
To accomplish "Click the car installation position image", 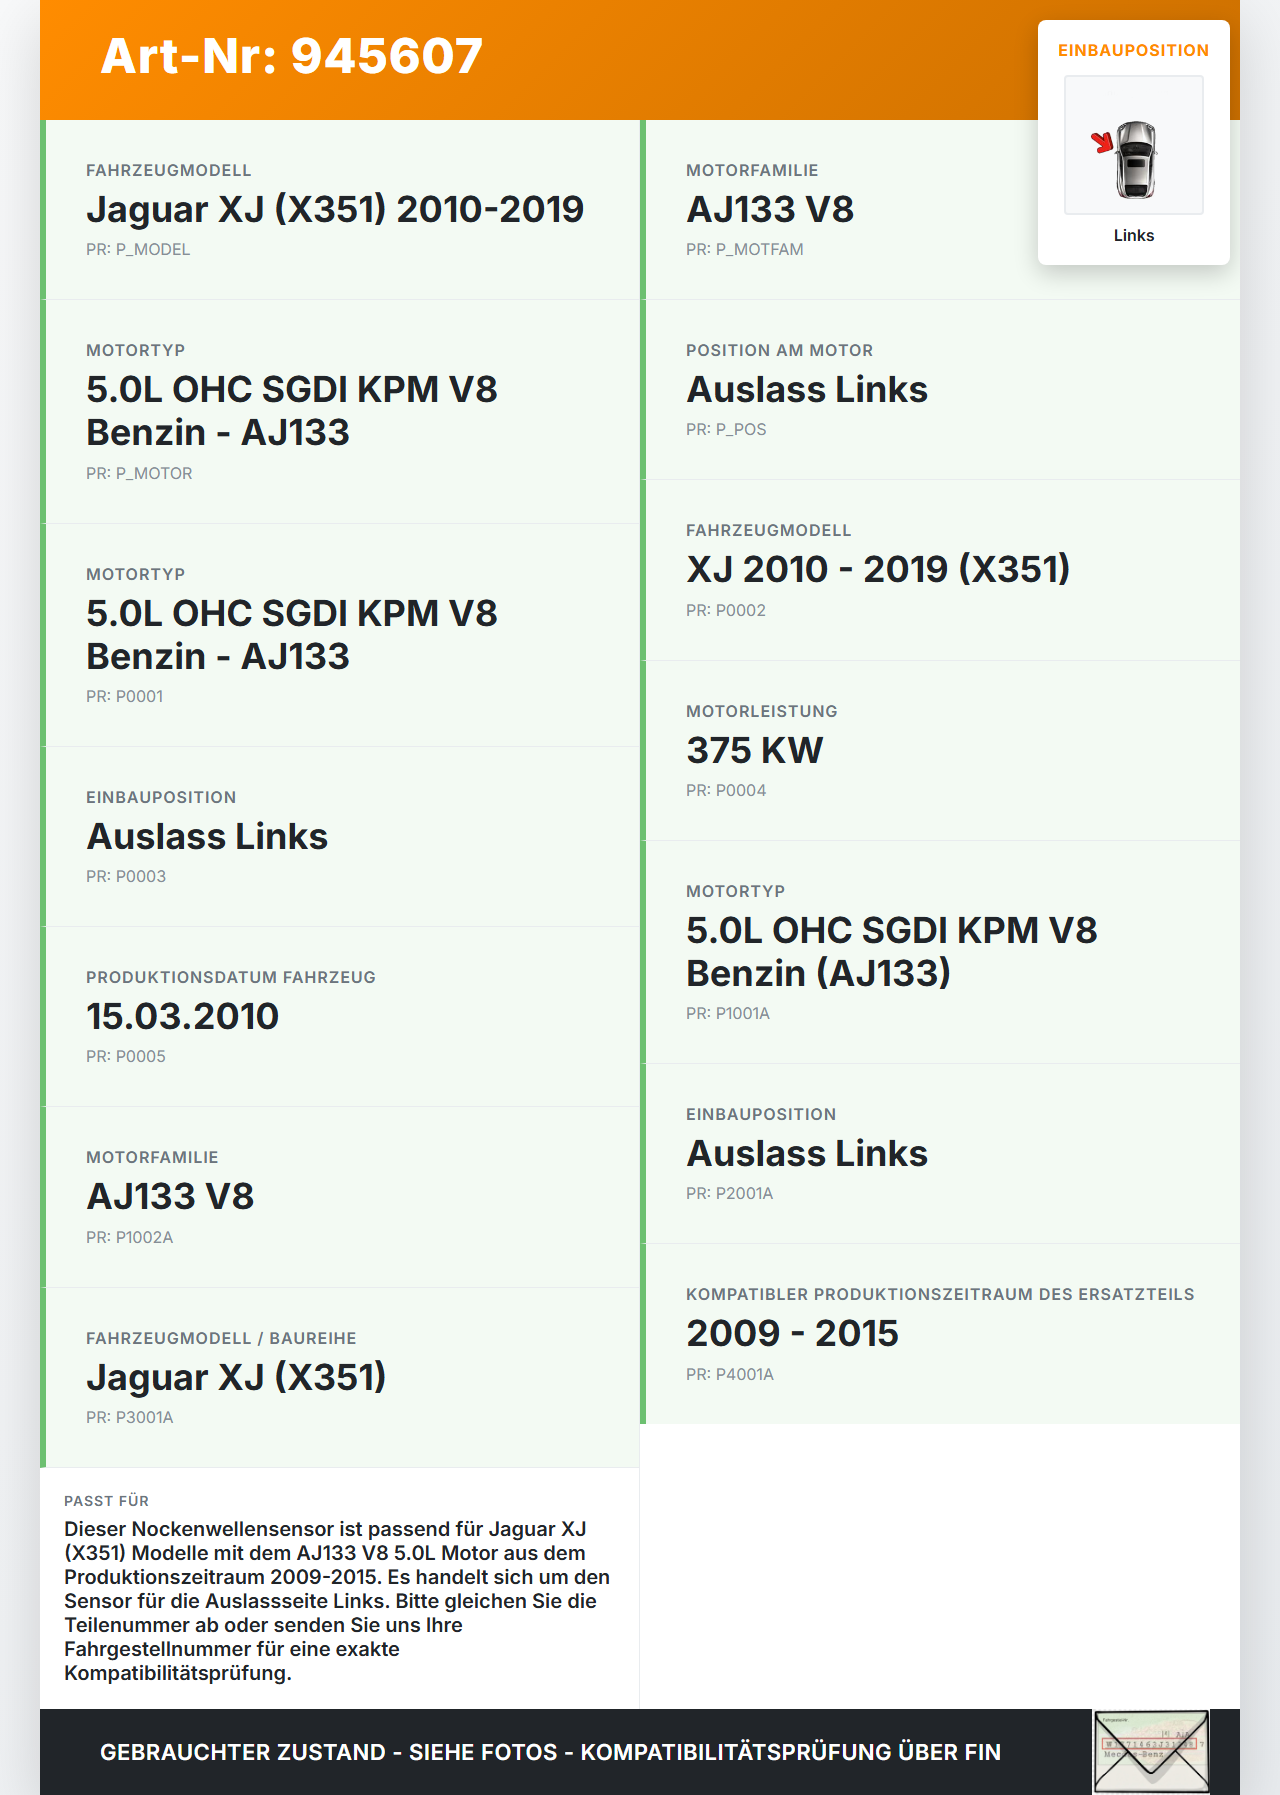I will (x=1134, y=145).
